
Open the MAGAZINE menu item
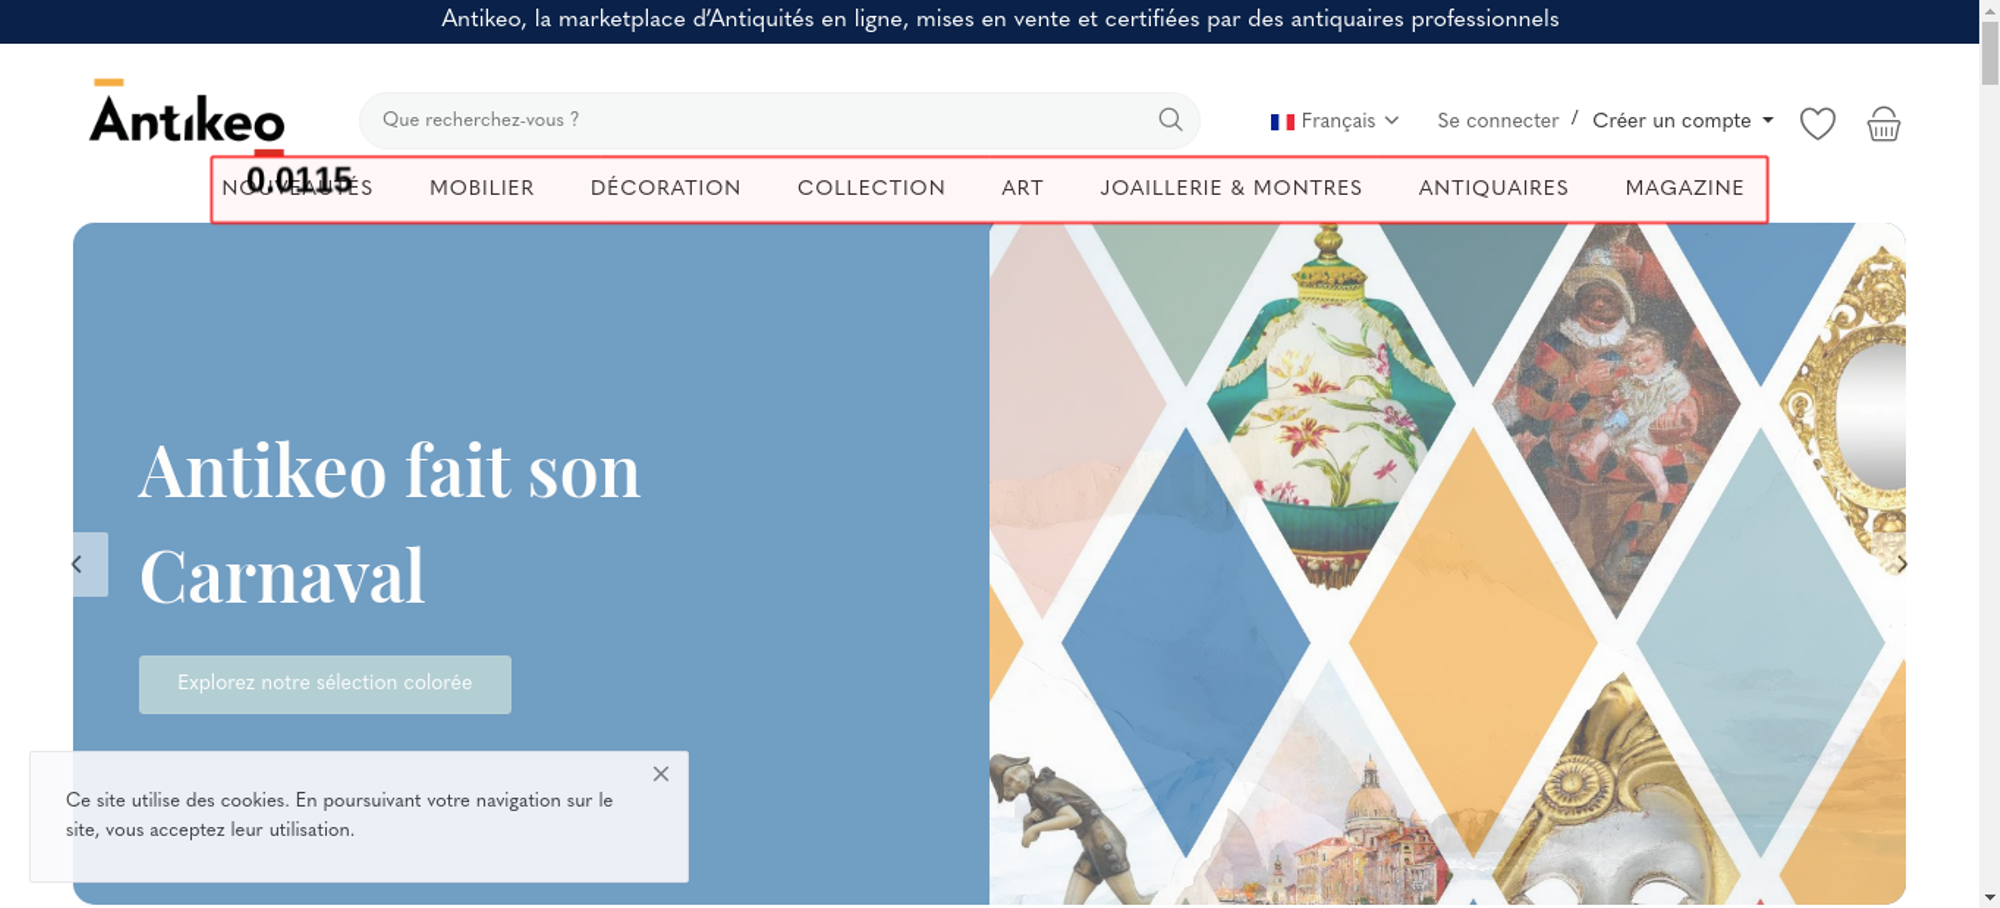(1684, 188)
